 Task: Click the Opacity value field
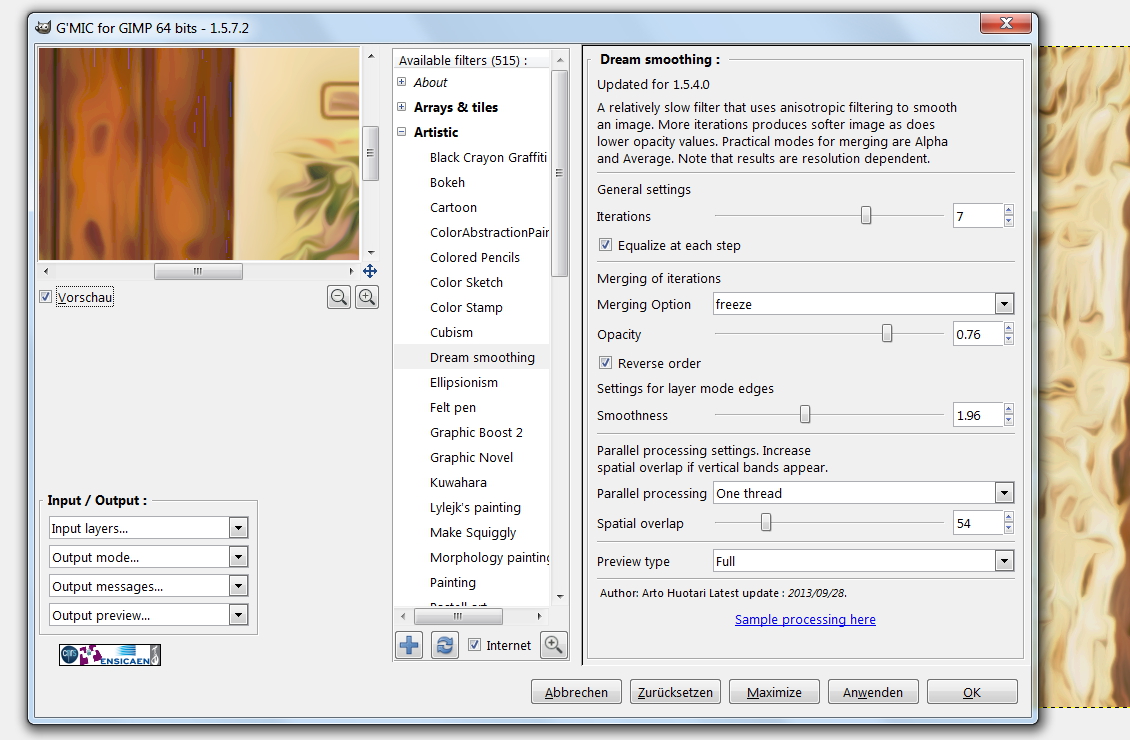coord(977,334)
